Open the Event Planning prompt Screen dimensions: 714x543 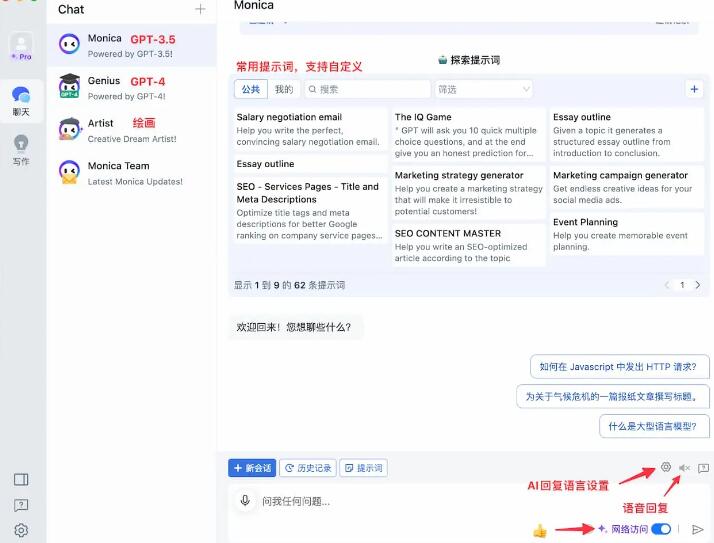(x=627, y=234)
